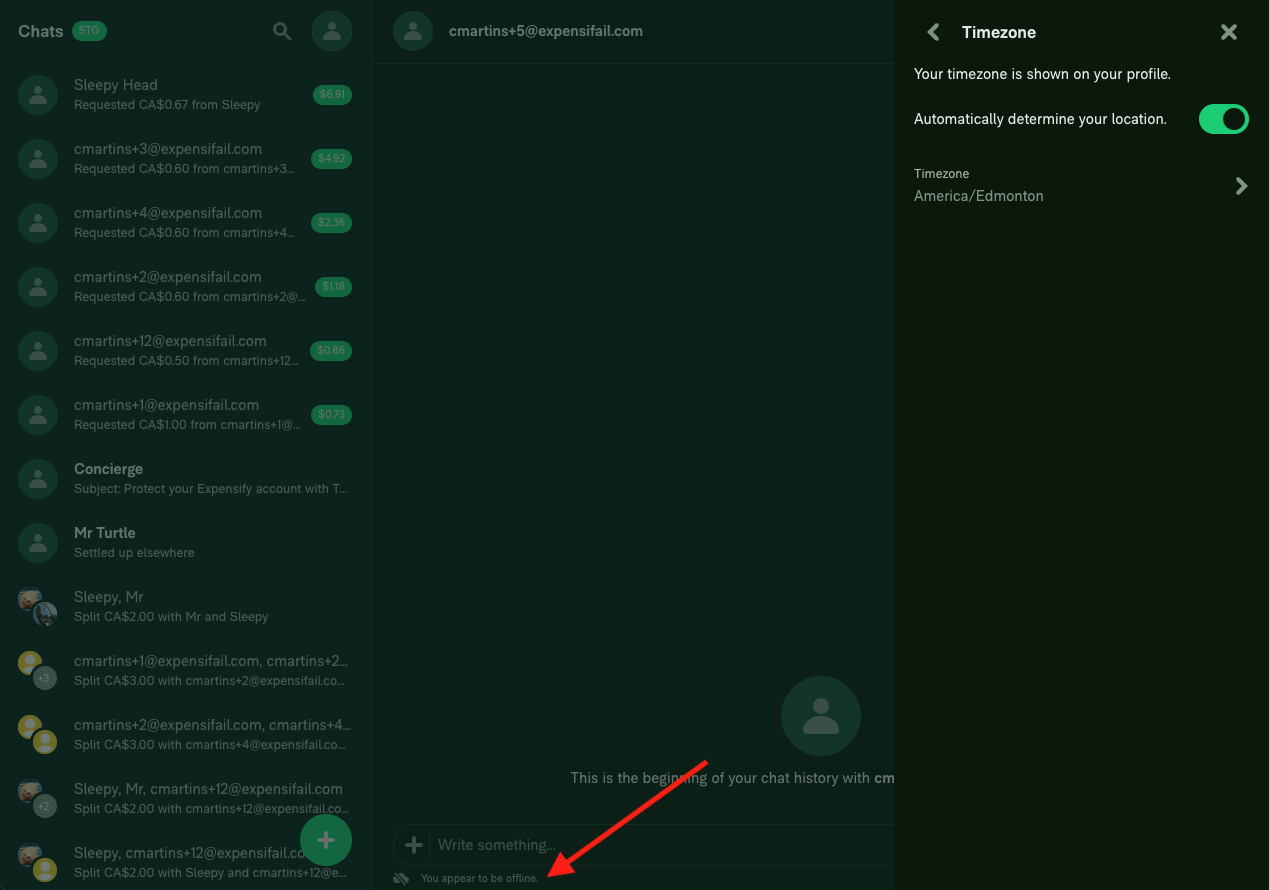
Task: Click the STG environment badge
Action: click(x=90, y=31)
